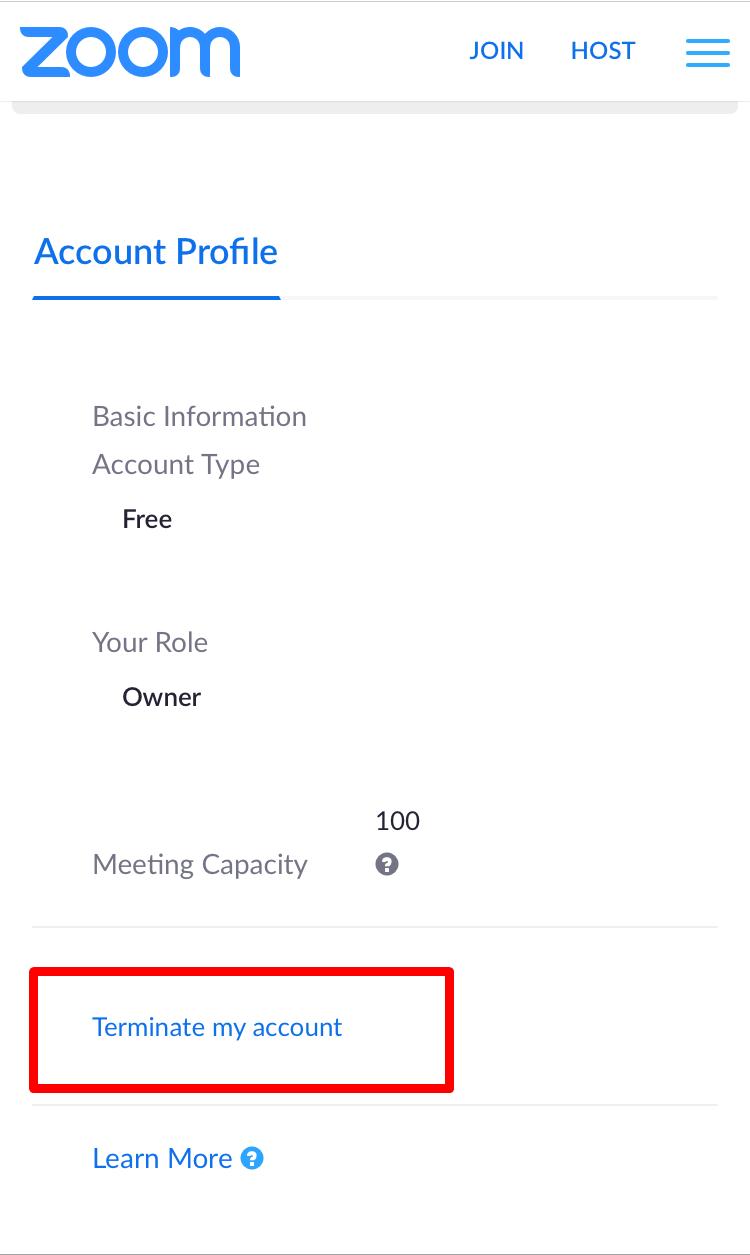Select JOIN in the top bar
The image size is (750, 1255).
click(x=496, y=51)
